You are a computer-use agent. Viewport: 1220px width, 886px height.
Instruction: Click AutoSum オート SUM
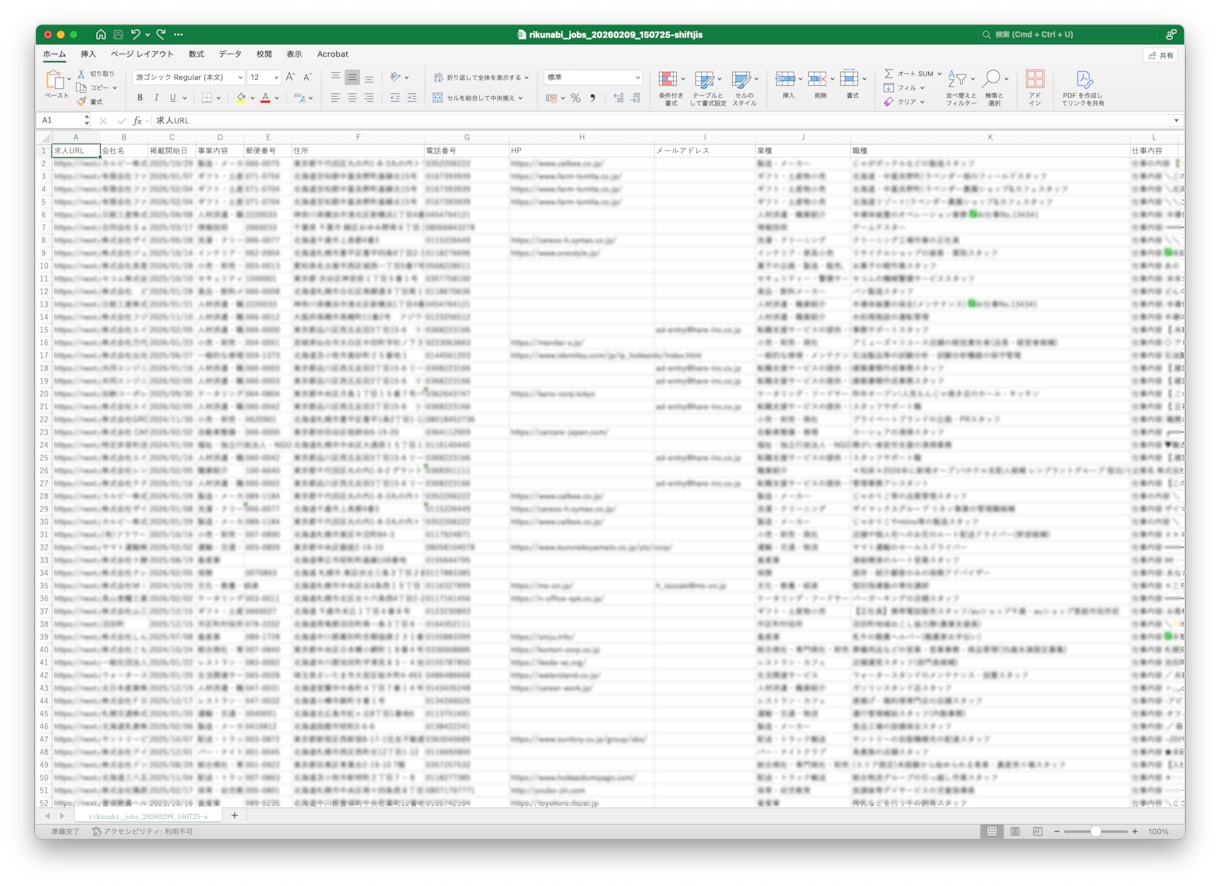point(911,74)
